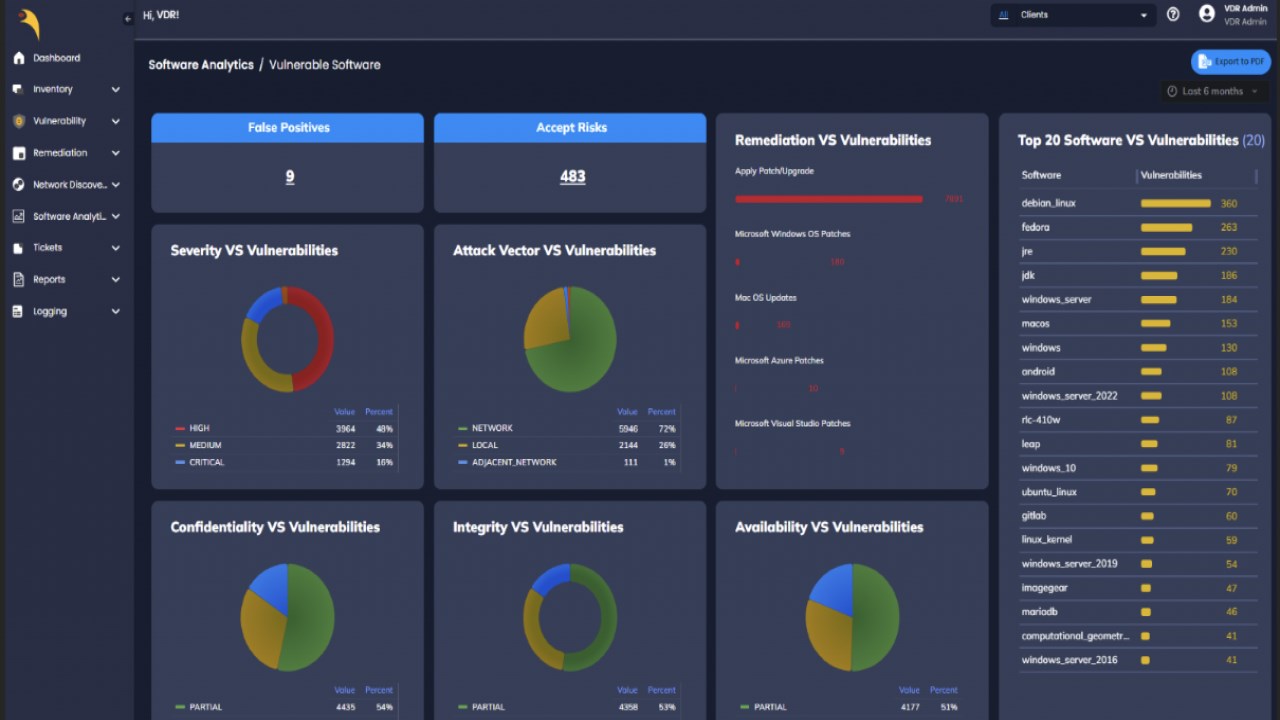Expand the Logging menu chevron
1280x720 pixels.
point(115,311)
